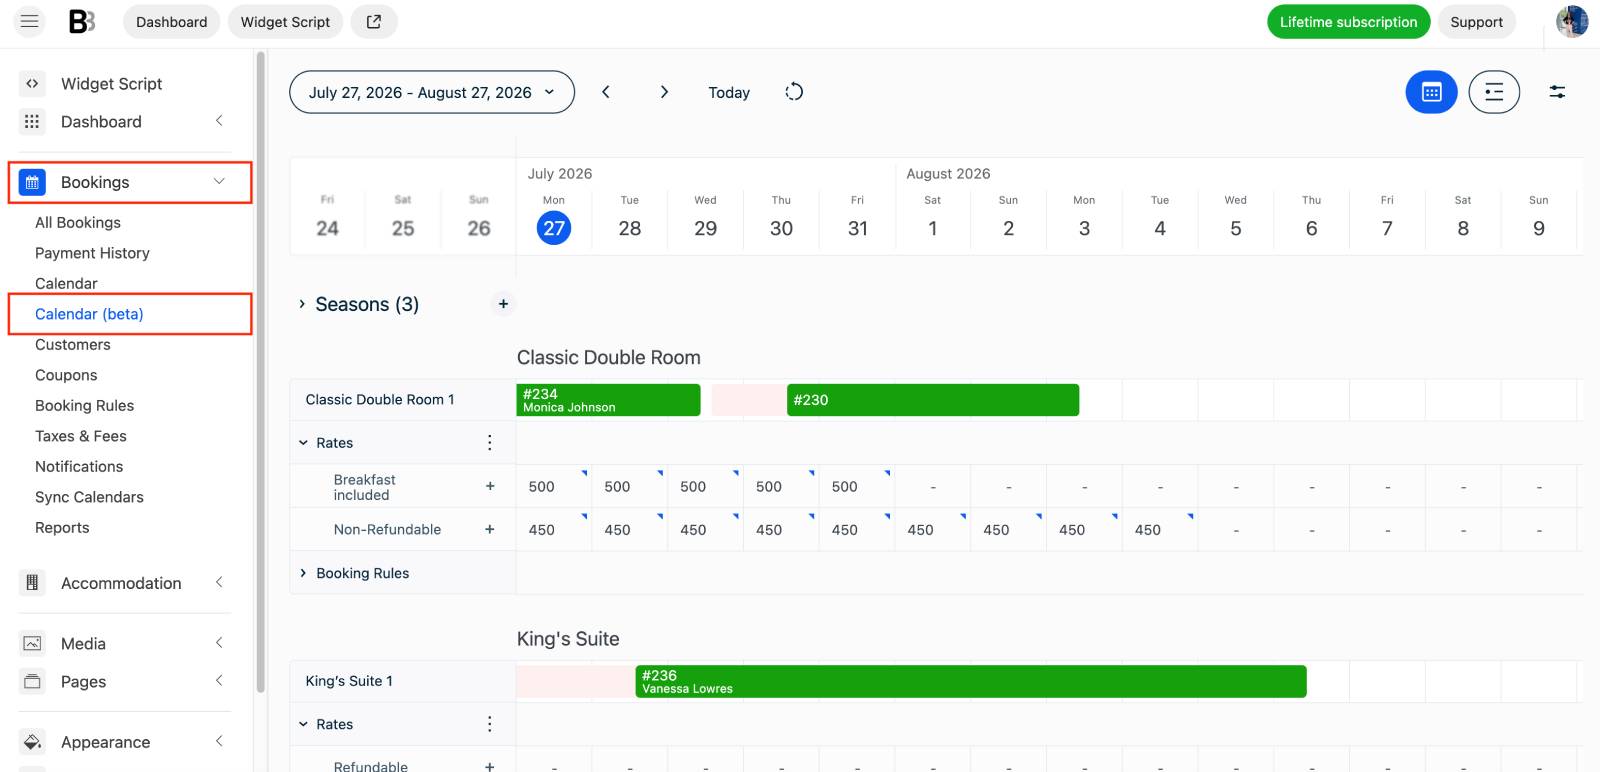
Task: Click the Widget Script top button
Action: 285,22
